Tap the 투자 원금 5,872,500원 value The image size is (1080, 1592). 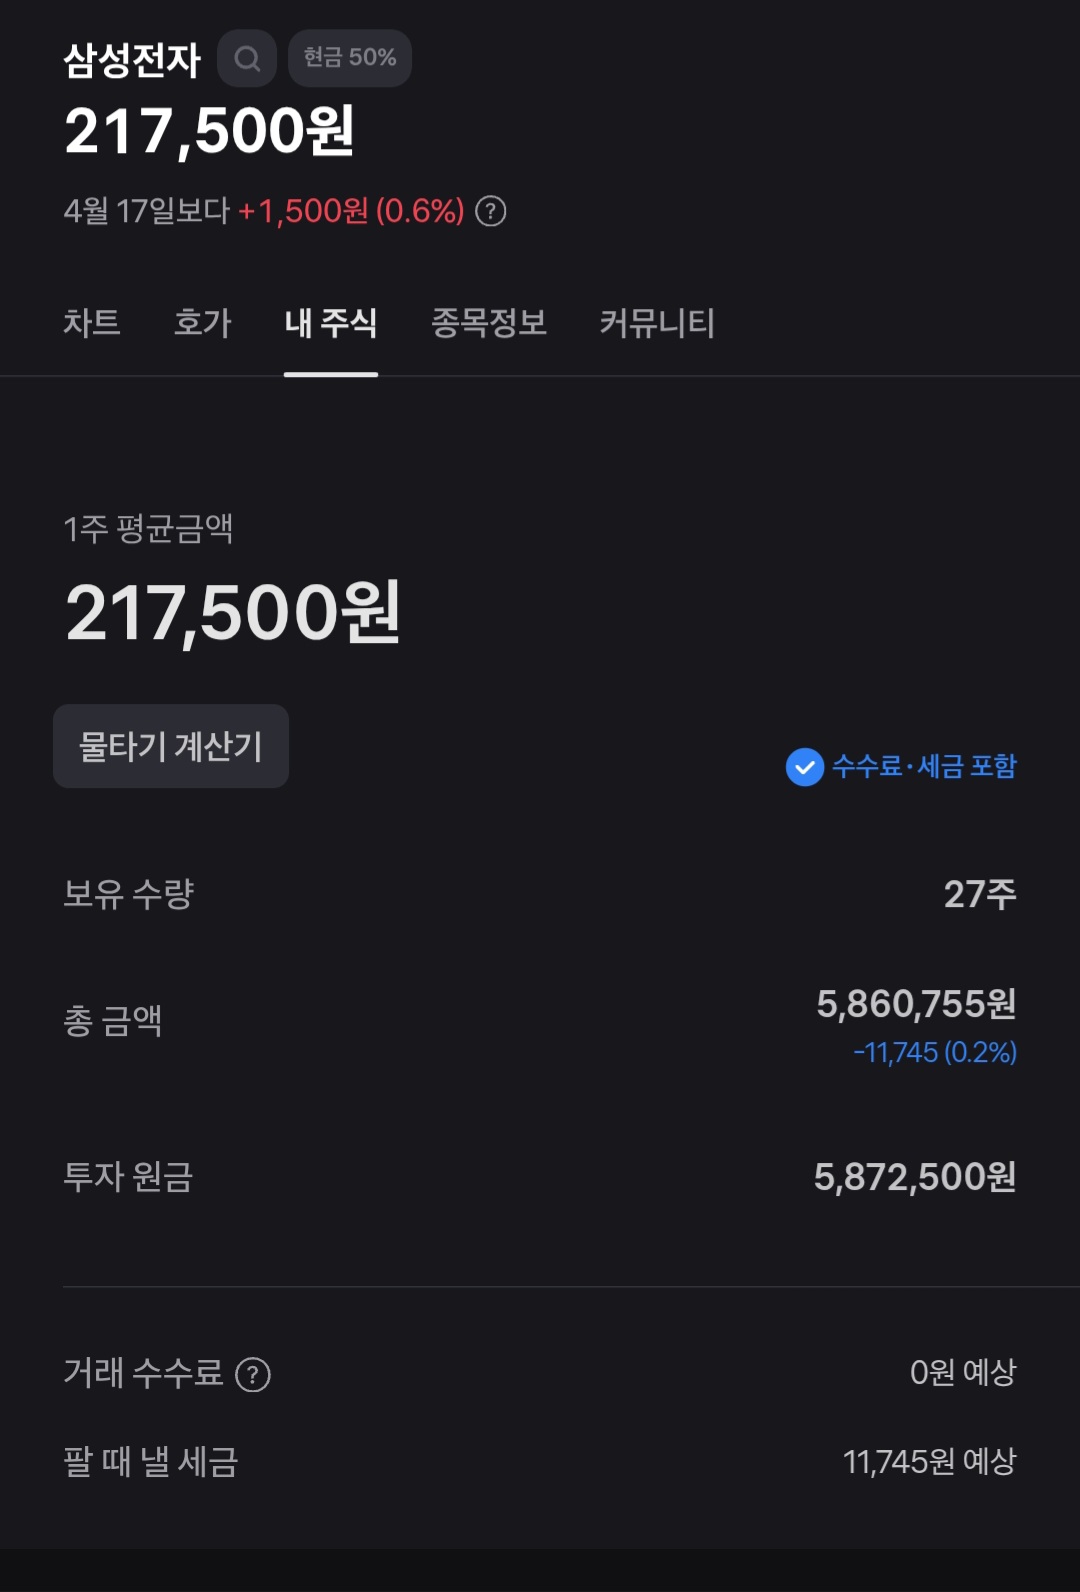[x=915, y=1177]
